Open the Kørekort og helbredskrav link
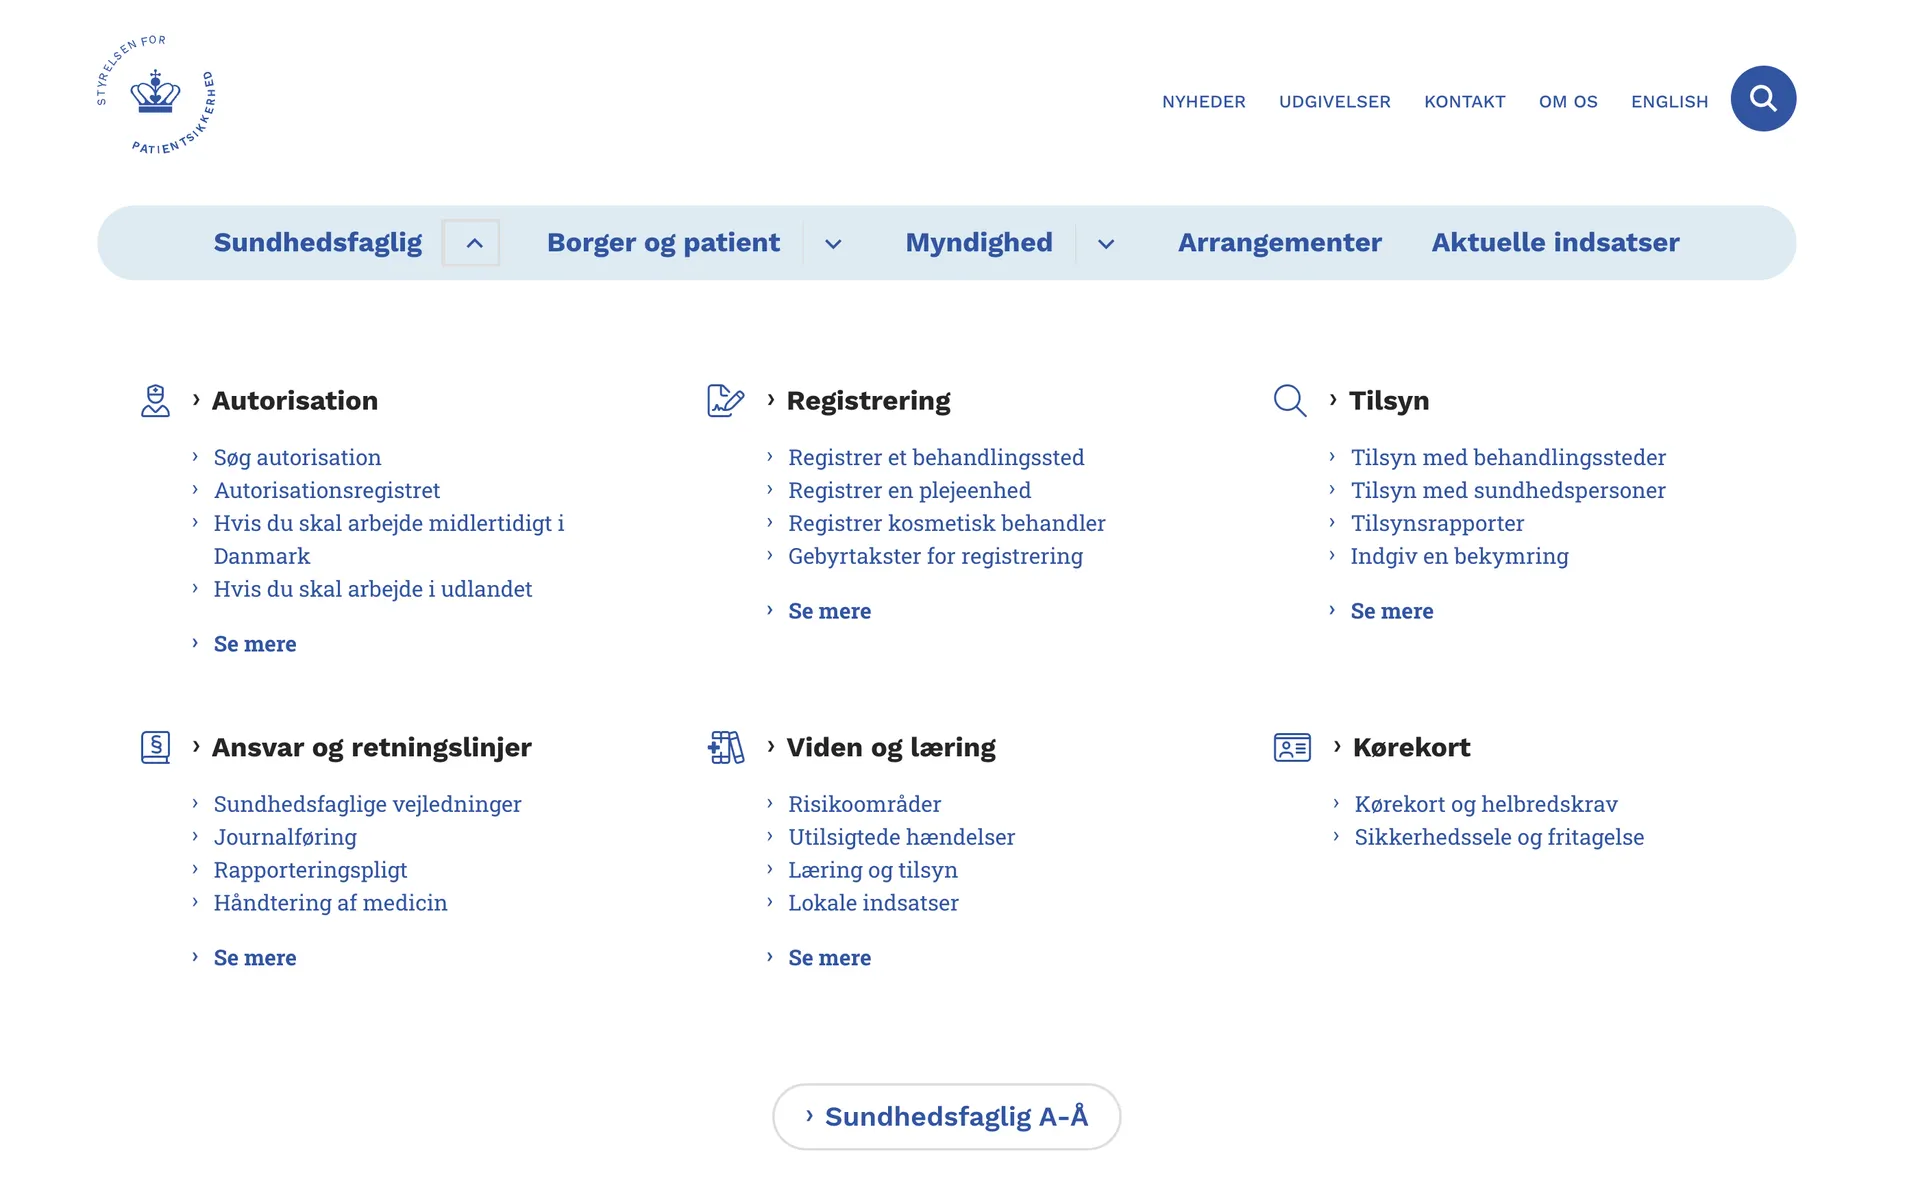 [x=1485, y=804]
